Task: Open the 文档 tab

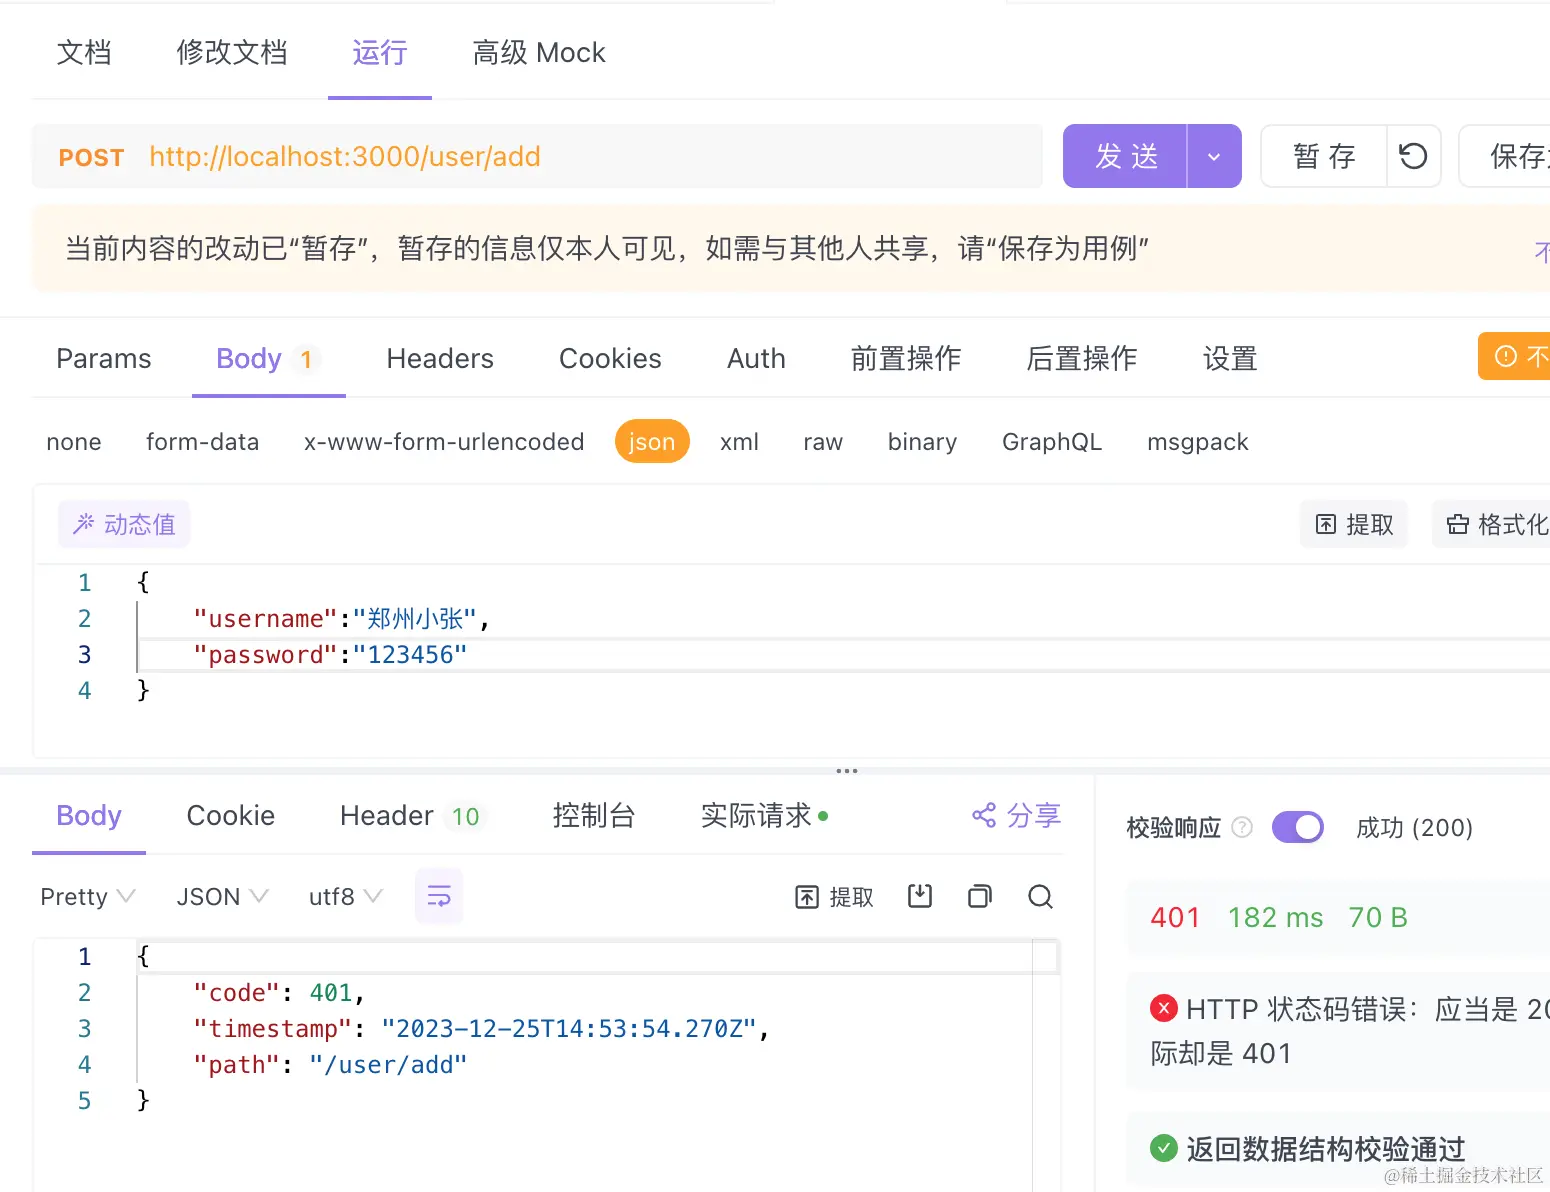Action: pyautogui.click(x=84, y=52)
